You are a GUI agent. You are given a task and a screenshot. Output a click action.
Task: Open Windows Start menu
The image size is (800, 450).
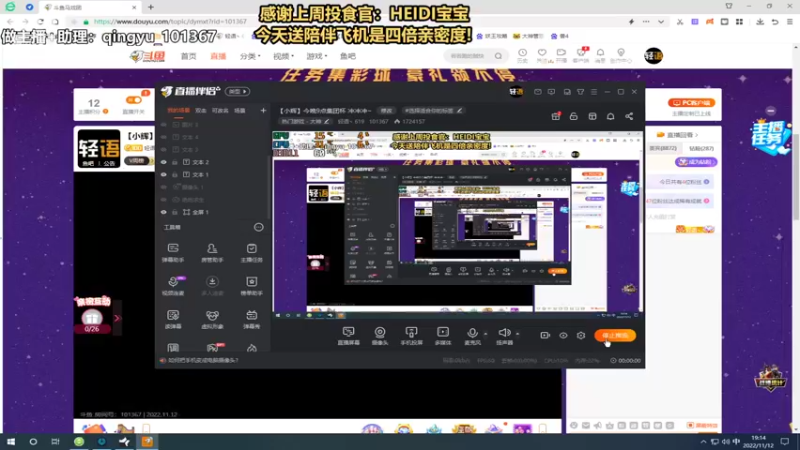(11, 442)
